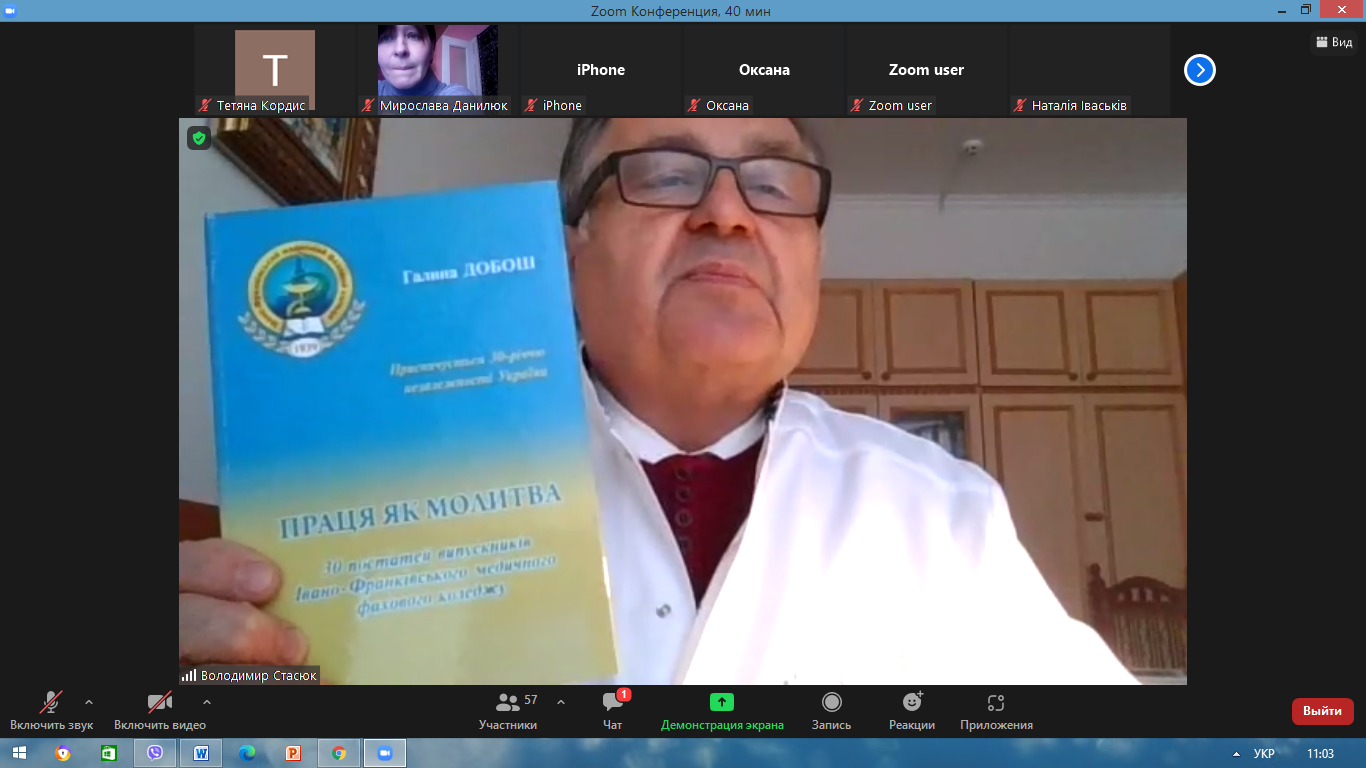The height and width of the screenshot is (768, 1366).
Task: Open Viber from the Windows taskbar
Action: coord(155,753)
